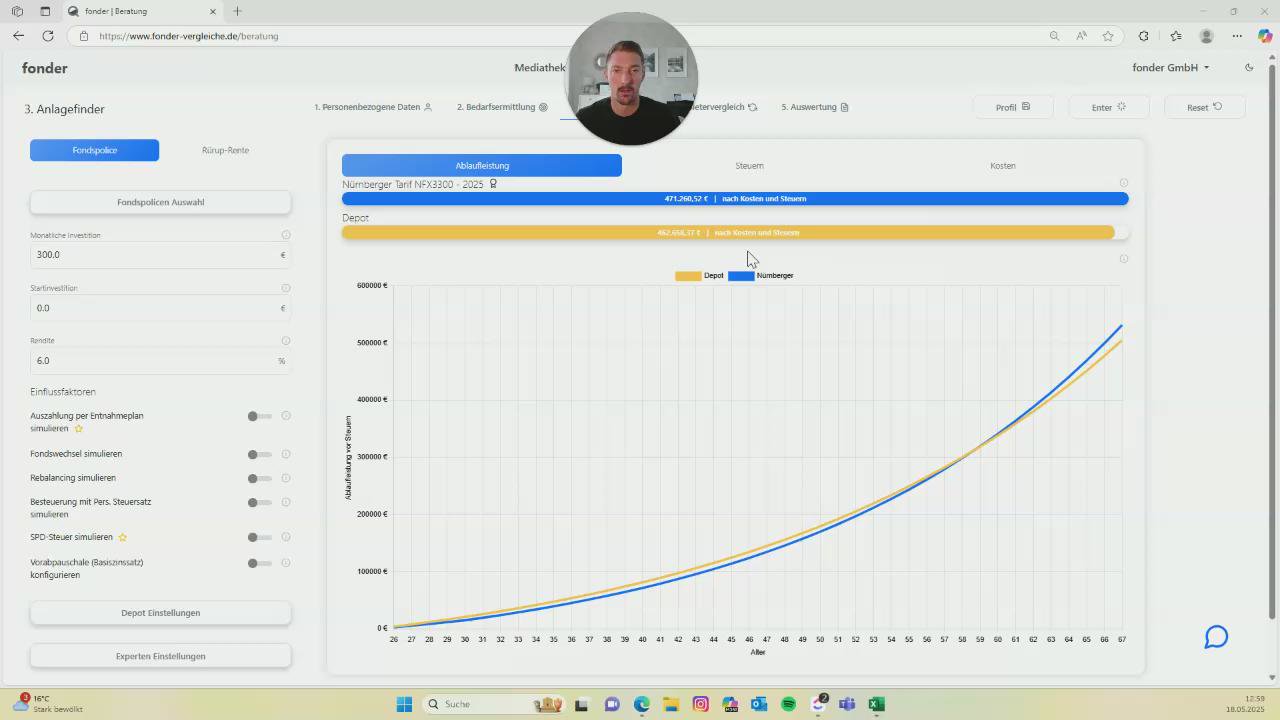Open Mediathek link
This screenshot has height=720, width=1280.
point(540,68)
